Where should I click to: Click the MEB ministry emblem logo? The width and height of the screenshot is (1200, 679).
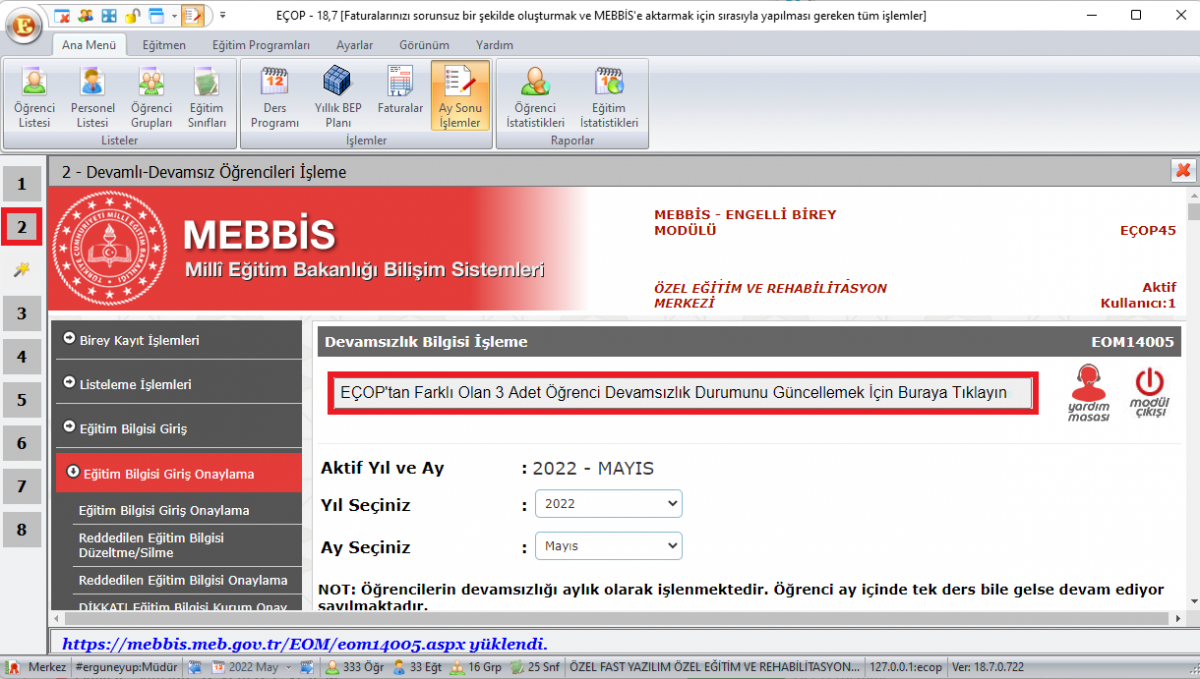110,249
